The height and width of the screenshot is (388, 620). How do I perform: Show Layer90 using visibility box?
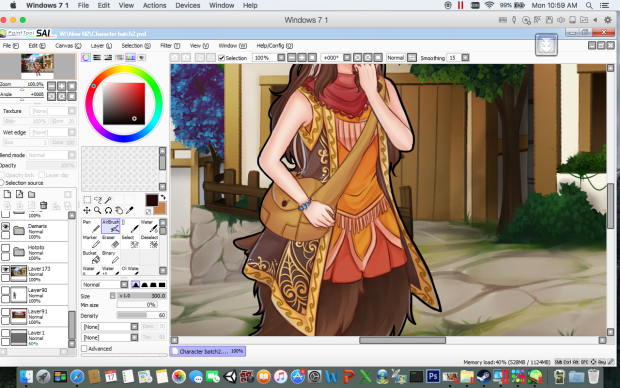pyautogui.click(x=6, y=291)
